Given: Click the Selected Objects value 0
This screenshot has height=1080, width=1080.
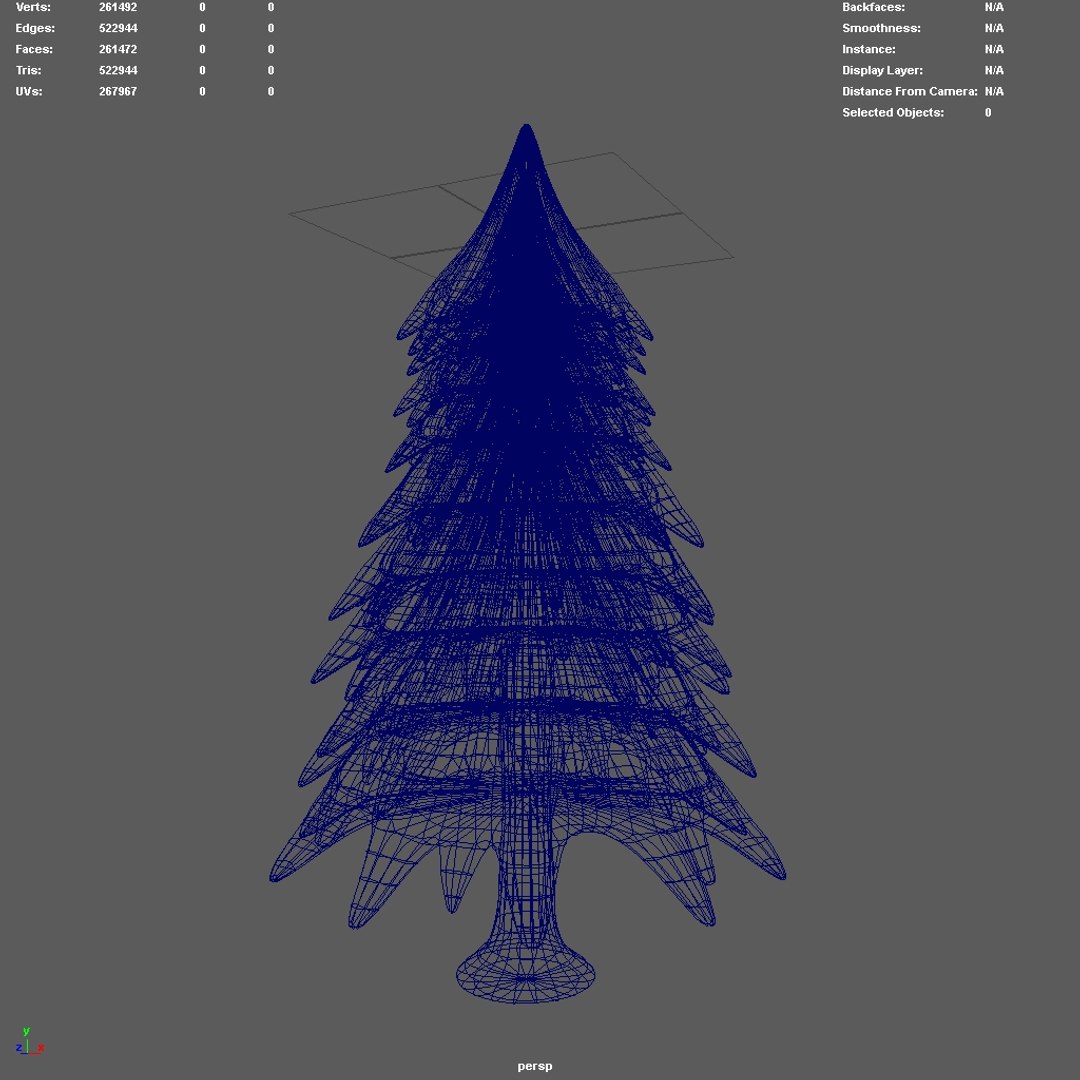Looking at the screenshot, I should point(988,112).
